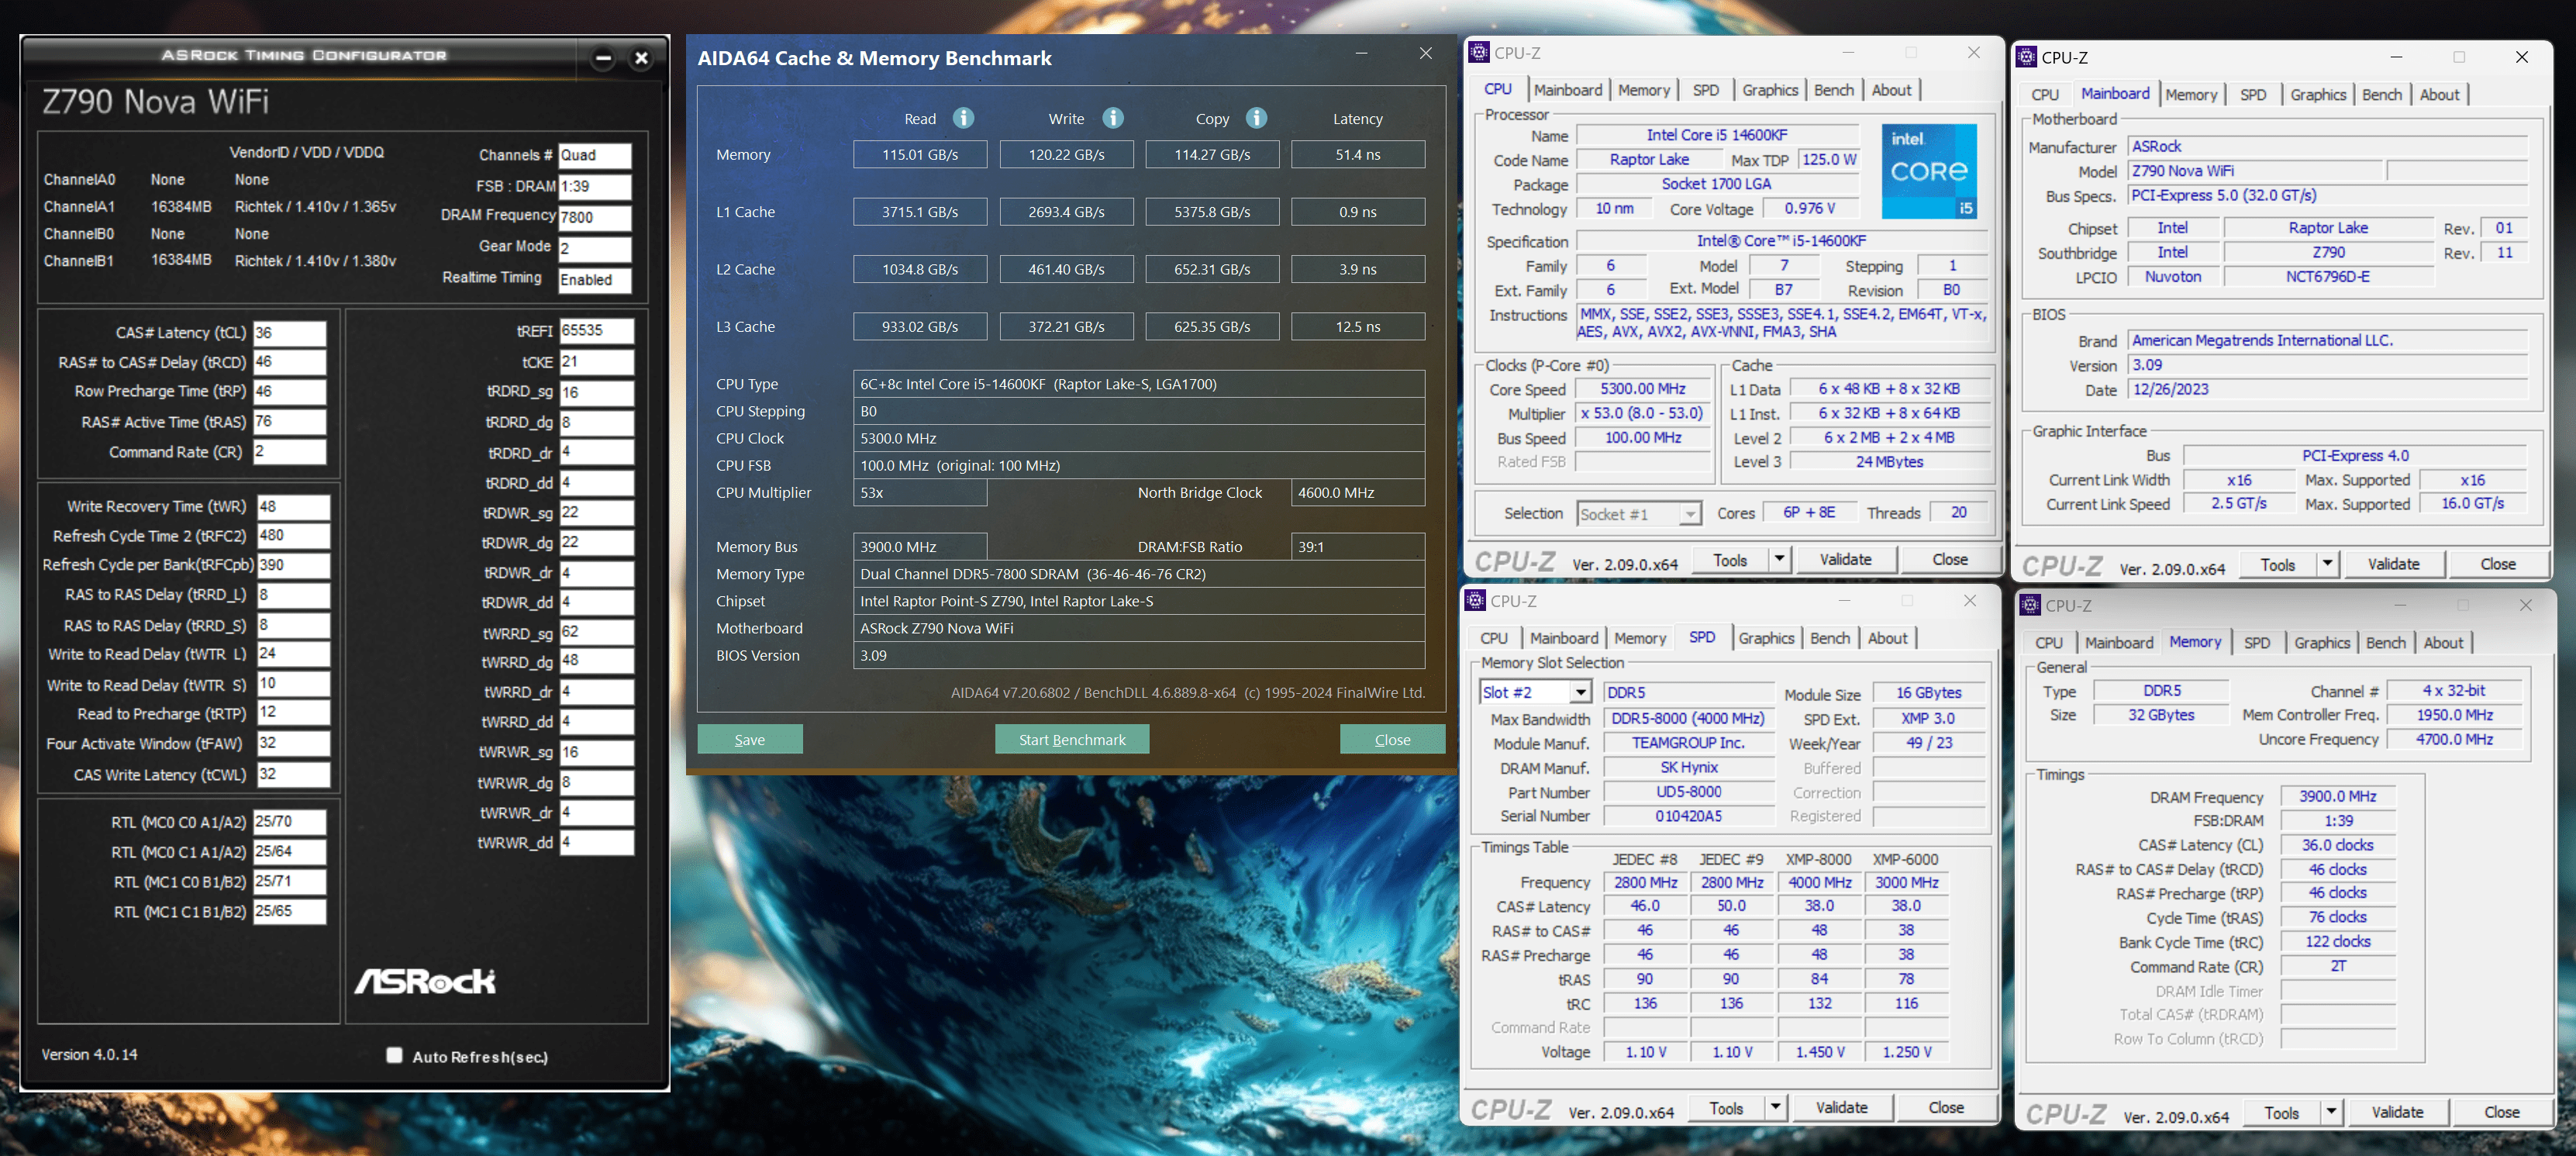Switch to Bench tab in CPU-Z CPU window

[x=1833, y=90]
